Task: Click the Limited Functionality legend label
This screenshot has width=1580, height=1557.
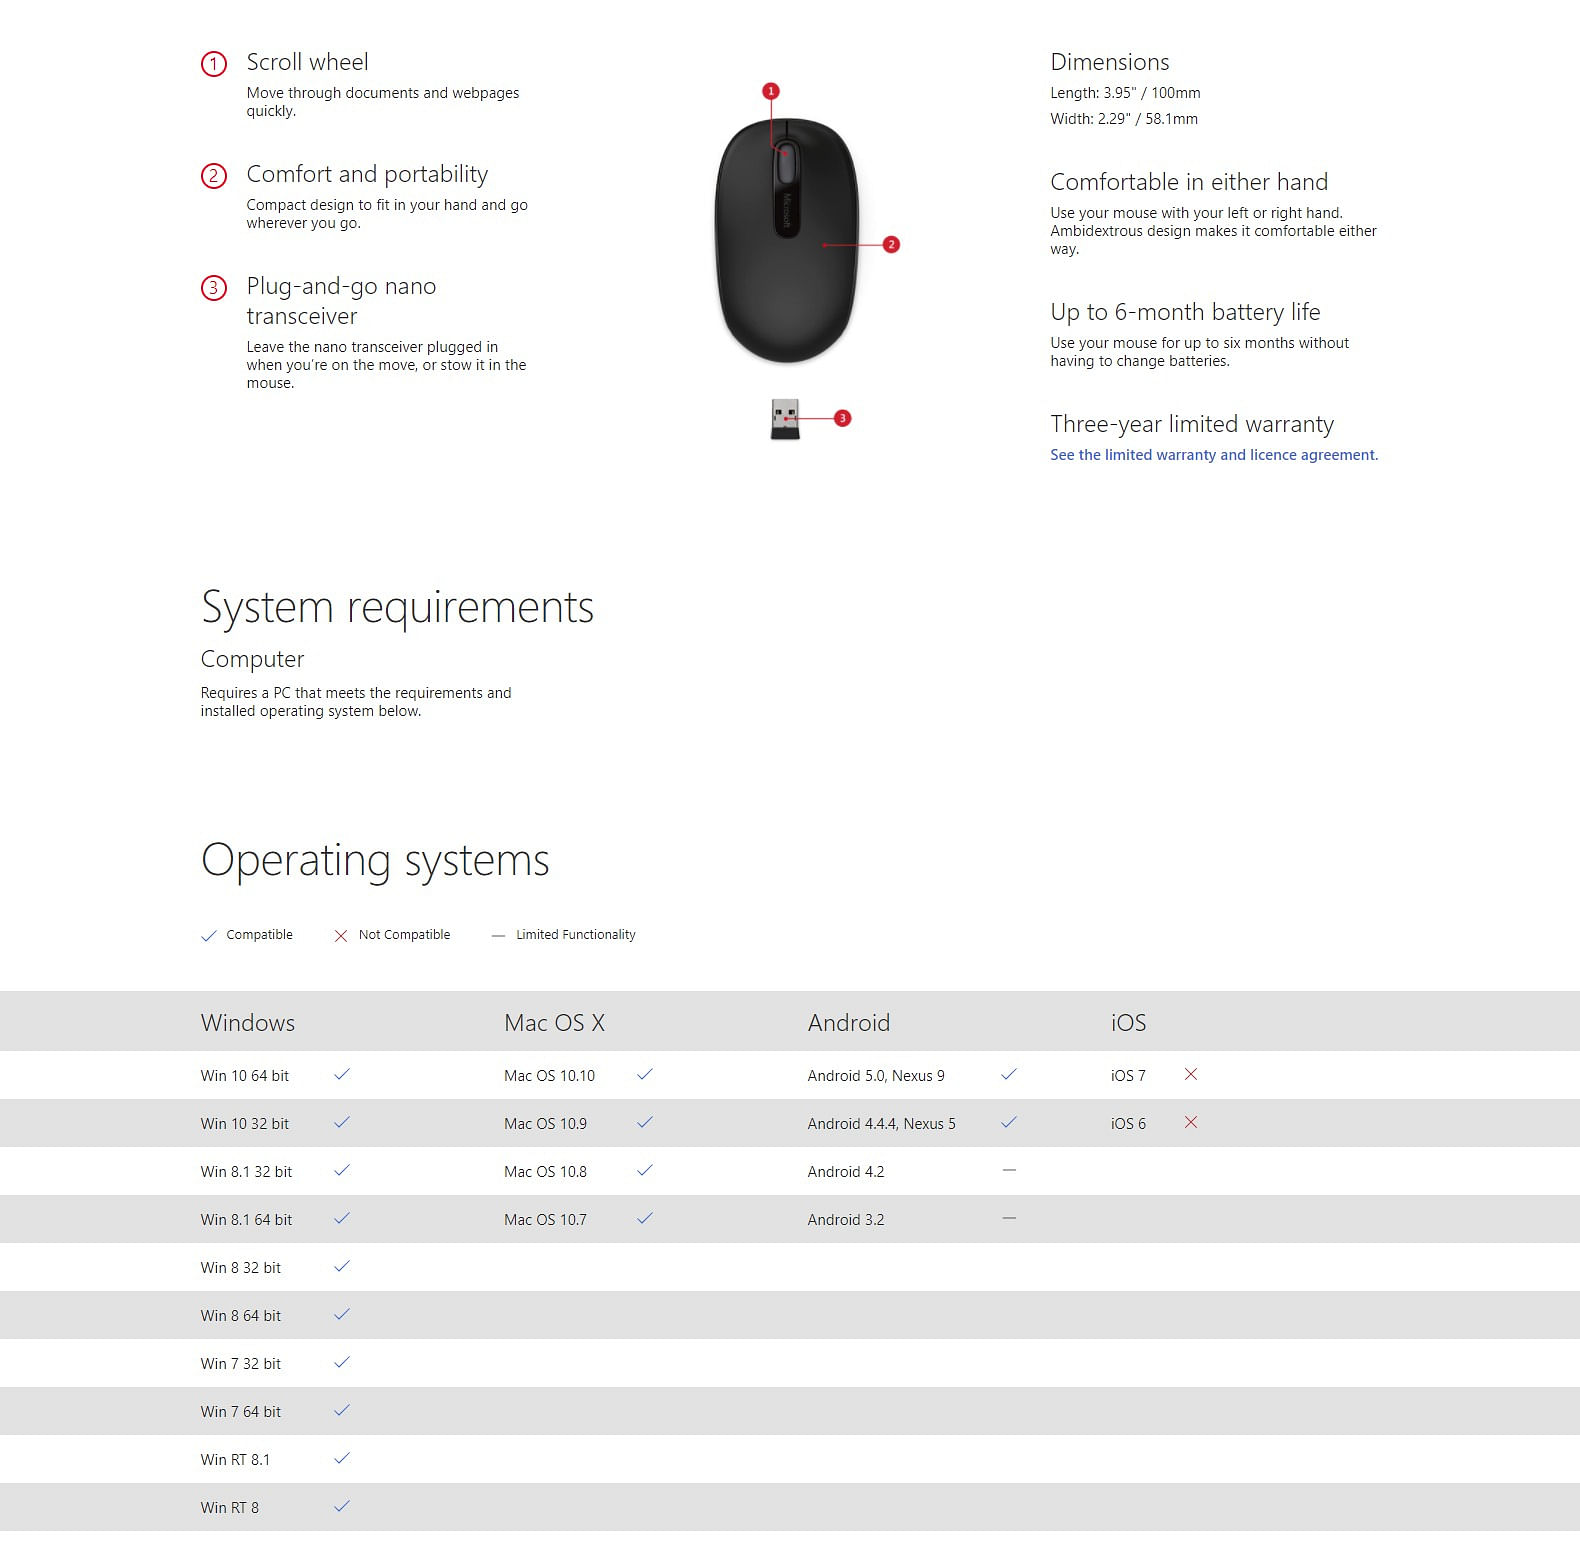Action: pyautogui.click(x=576, y=935)
